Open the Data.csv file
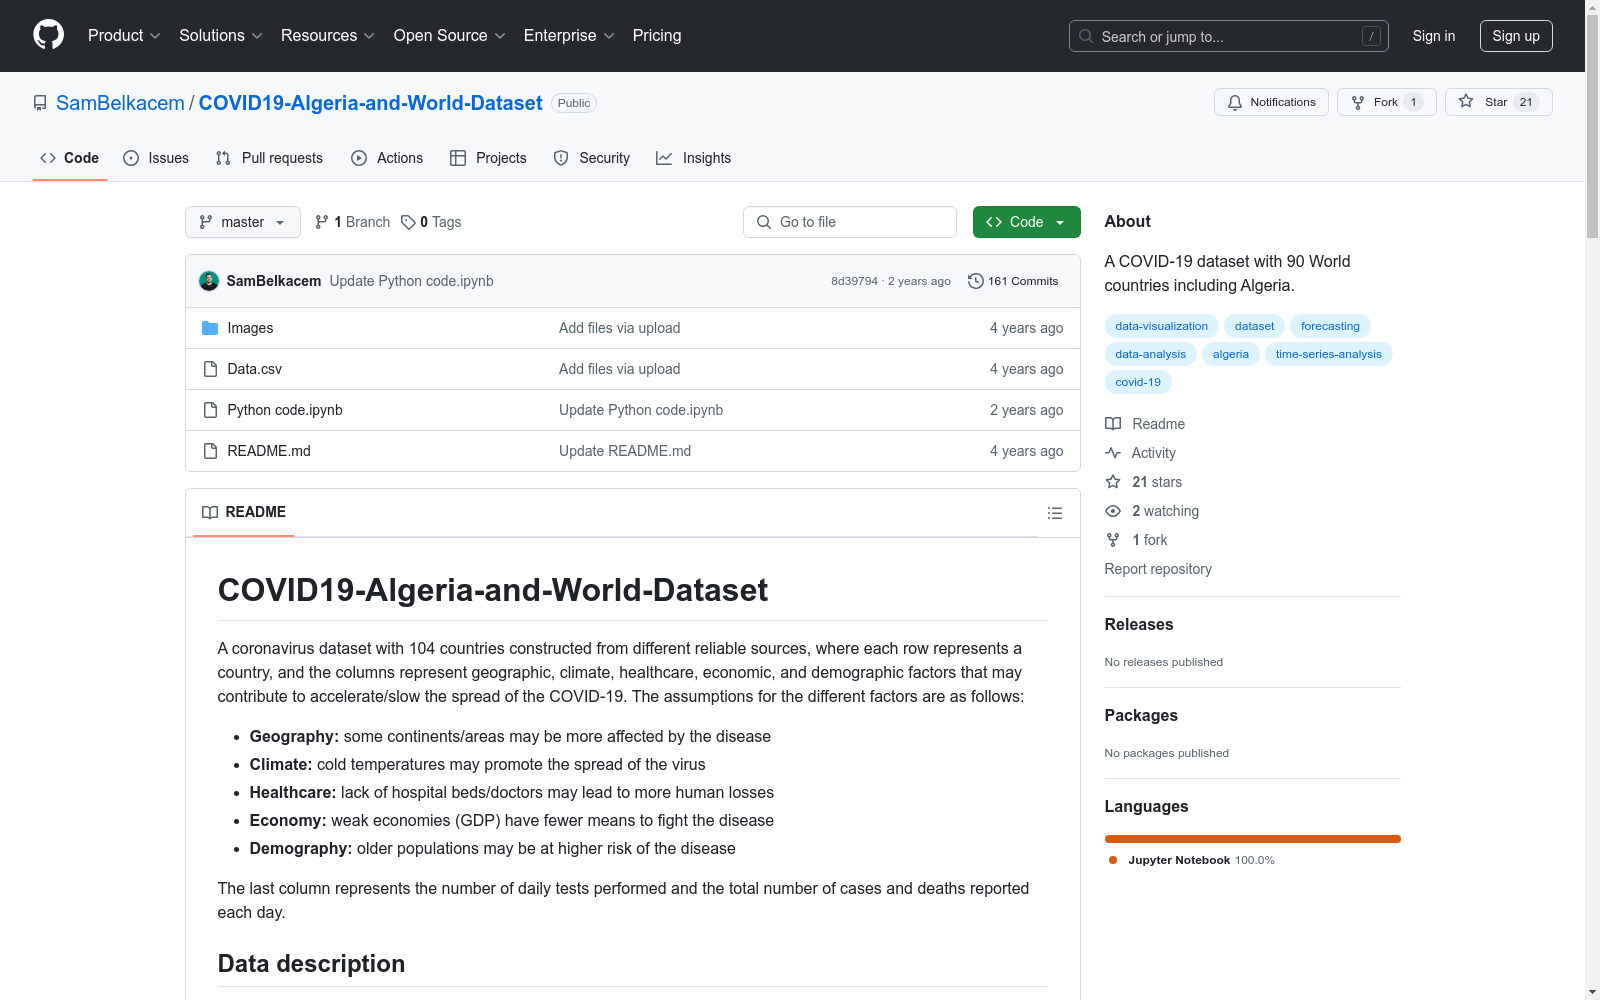This screenshot has height=1000, width=1600. (x=255, y=369)
